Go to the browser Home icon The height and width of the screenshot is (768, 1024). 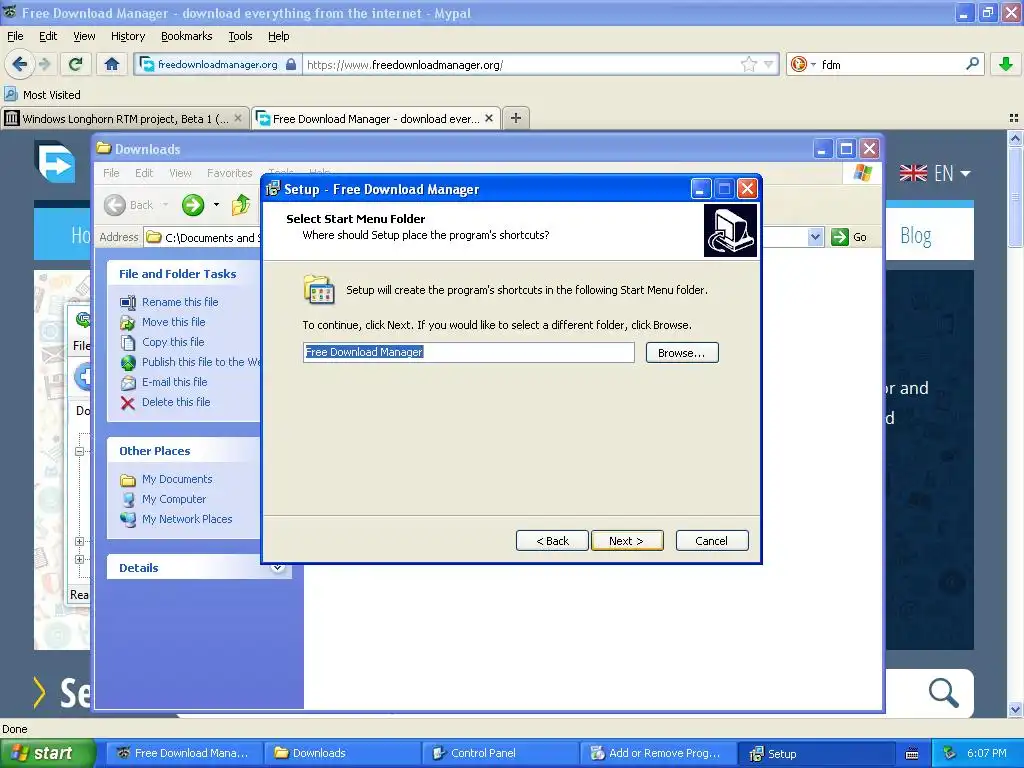click(x=112, y=64)
